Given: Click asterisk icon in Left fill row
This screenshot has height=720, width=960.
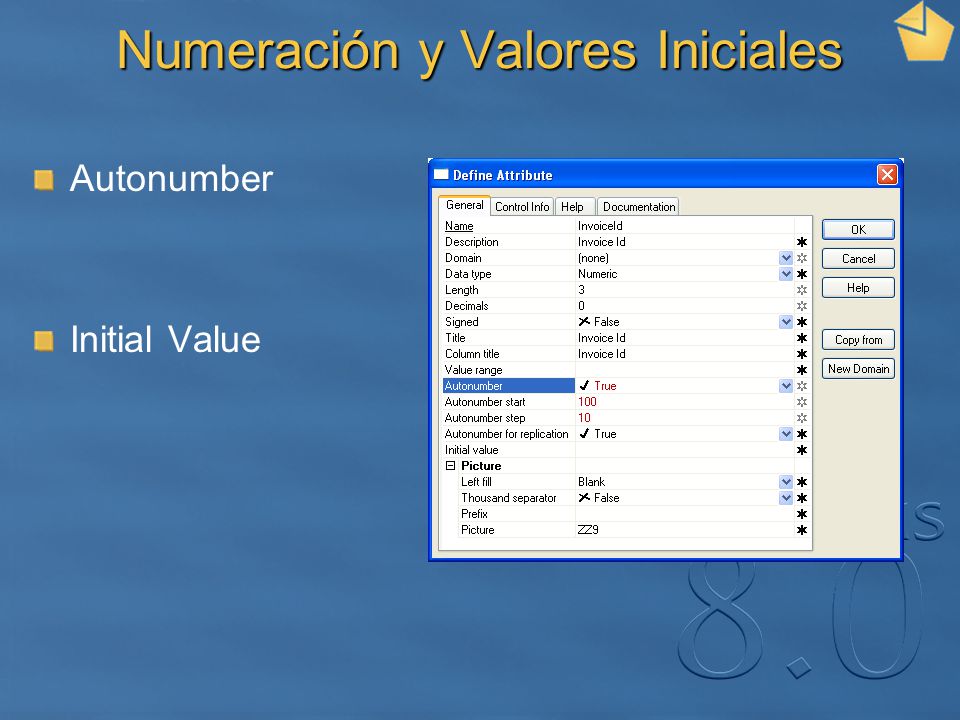Looking at the screenshot, I should point(801,482).
